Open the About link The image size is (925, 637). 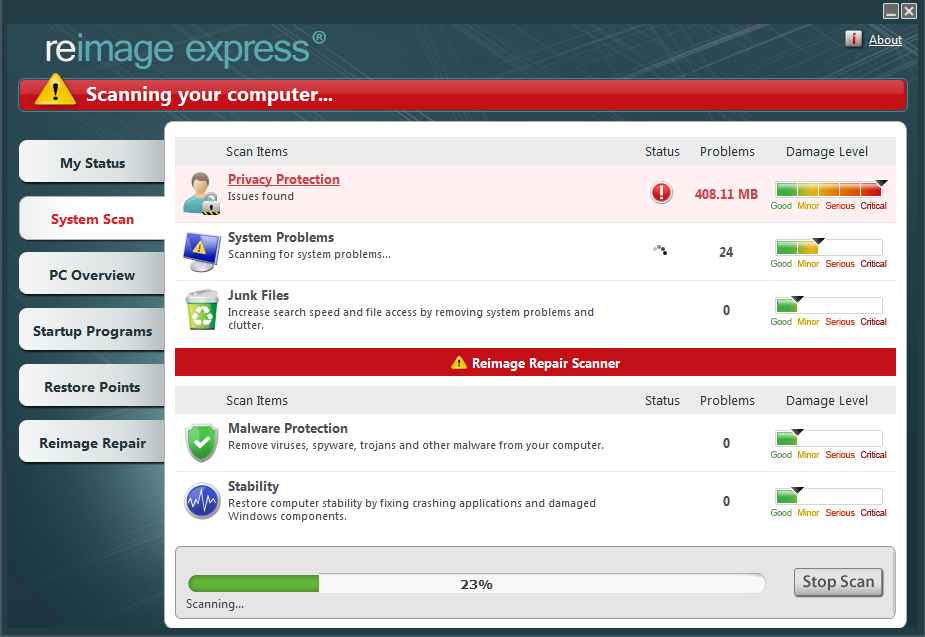pos(885,40)
